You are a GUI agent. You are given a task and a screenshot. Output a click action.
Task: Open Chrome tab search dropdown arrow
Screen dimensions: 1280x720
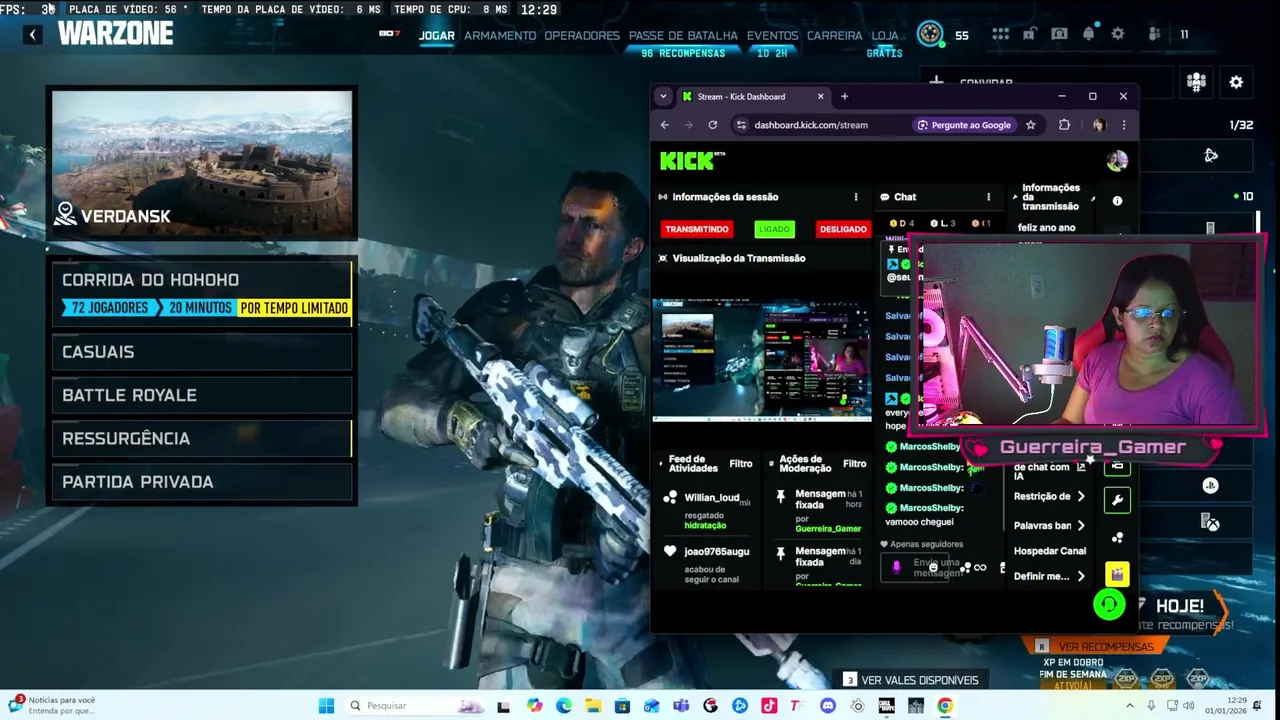(663, 96)
